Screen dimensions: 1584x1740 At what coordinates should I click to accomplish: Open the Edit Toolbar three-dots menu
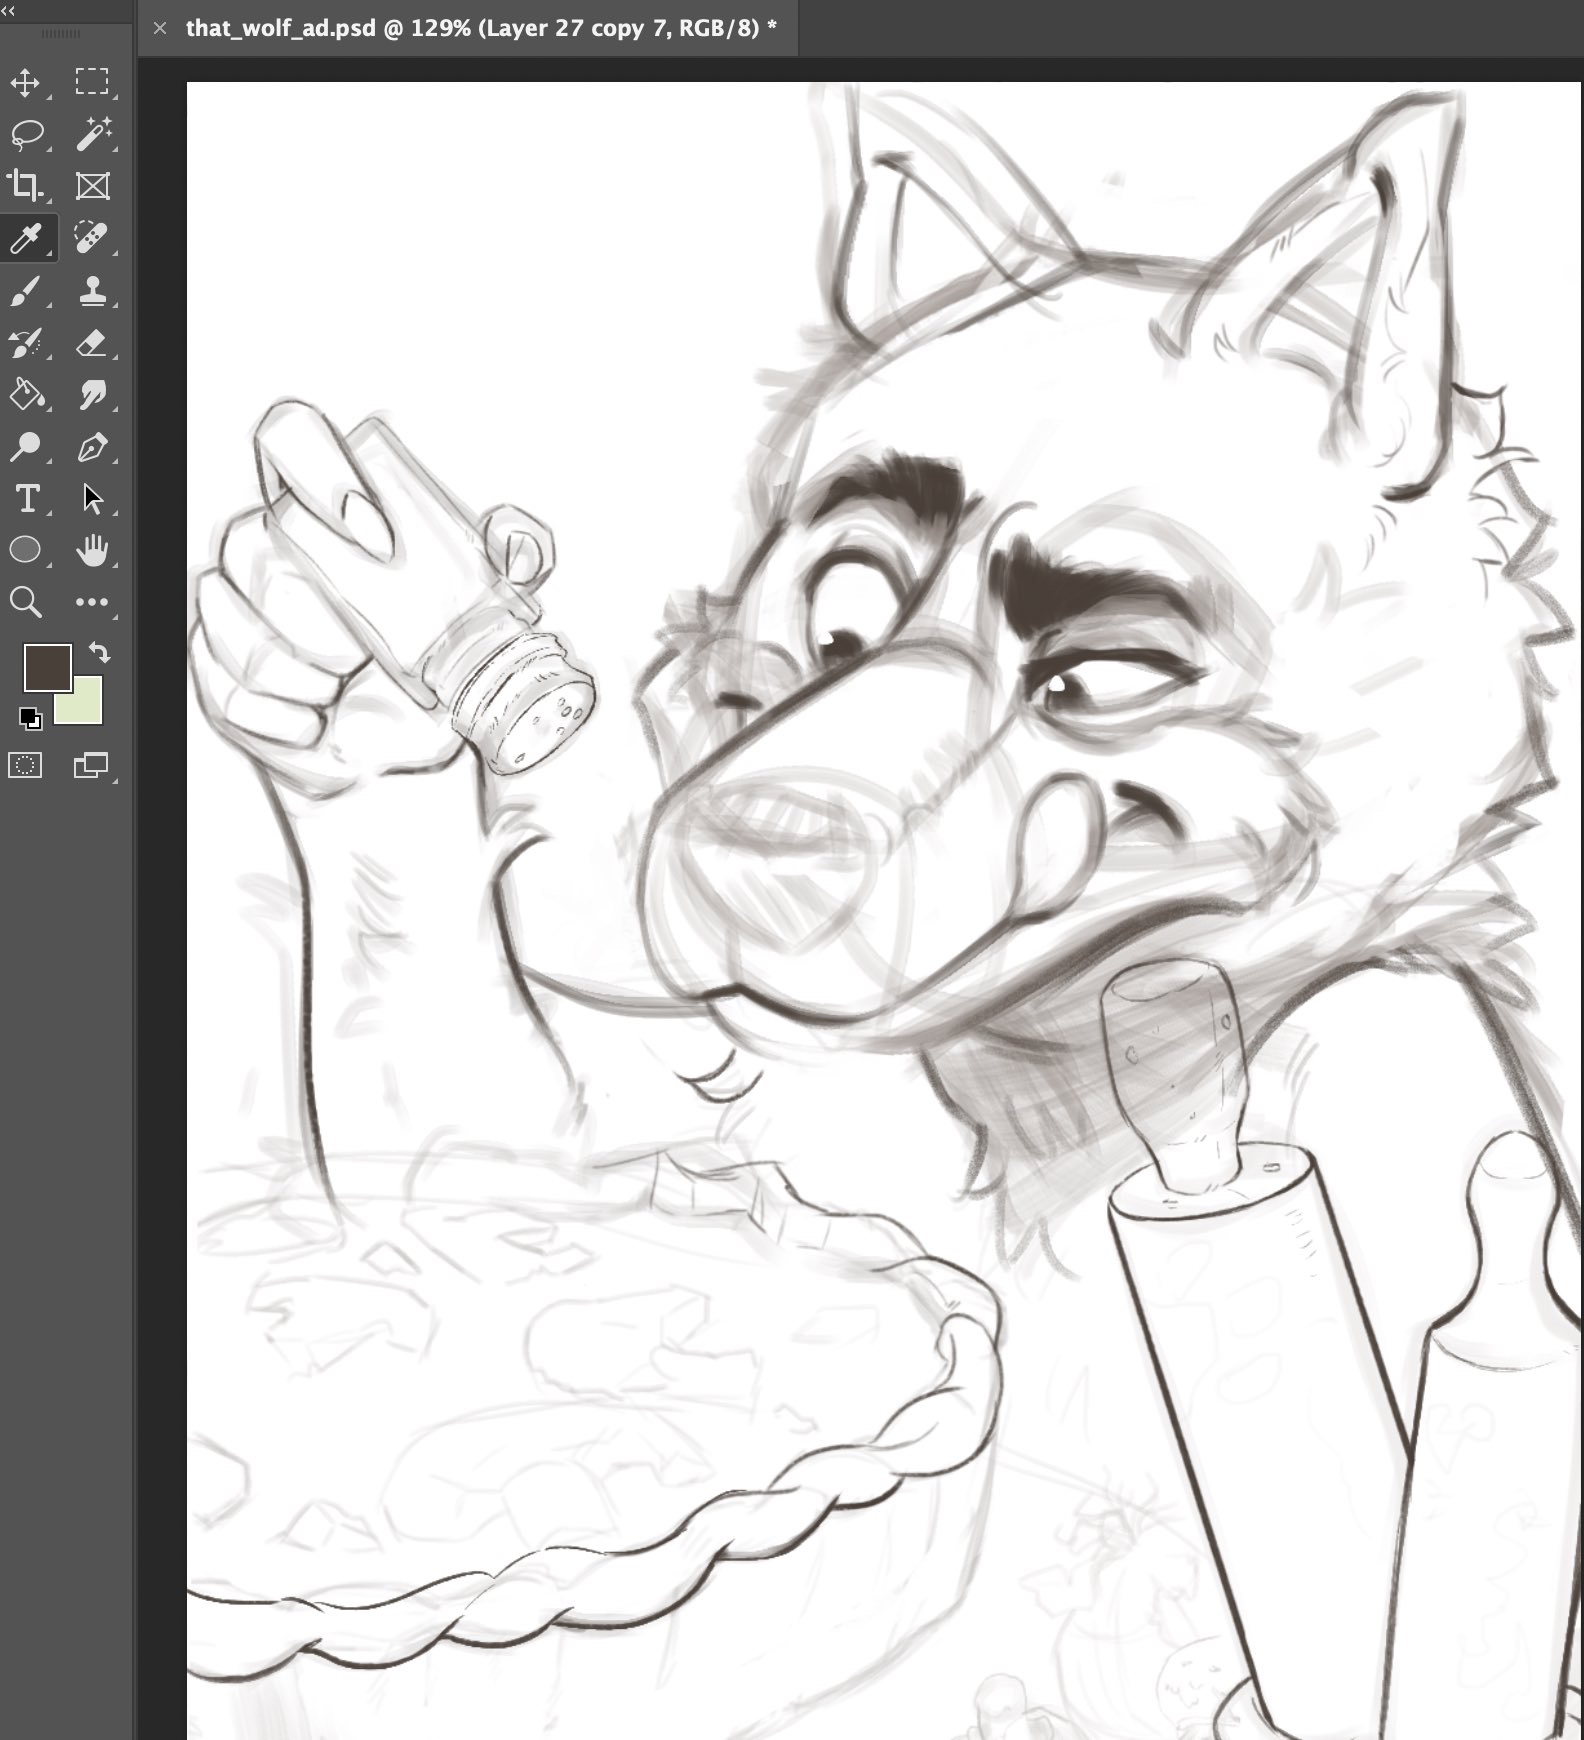tap(93, 602)
